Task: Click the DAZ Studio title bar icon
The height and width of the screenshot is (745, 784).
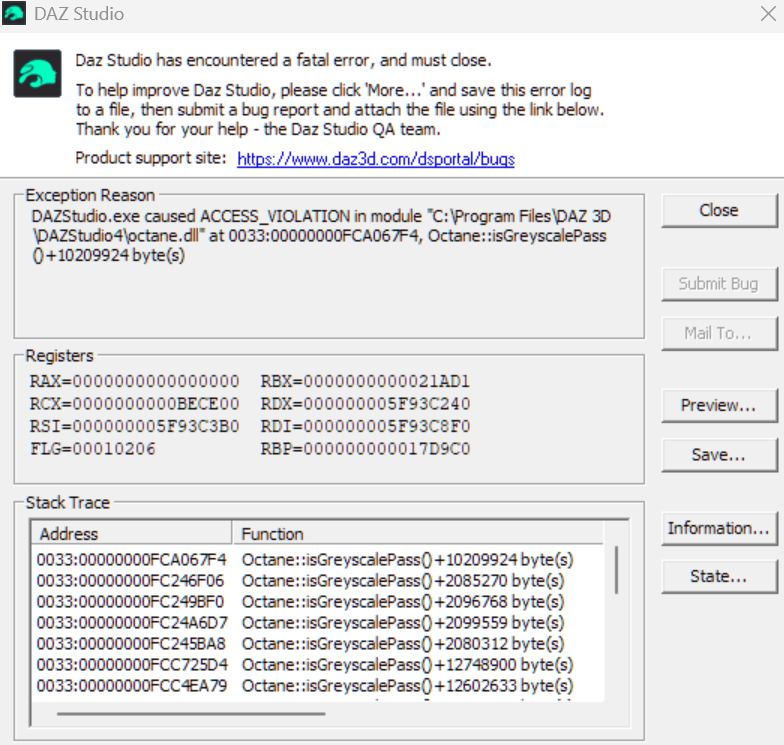Action: (14, 13)
